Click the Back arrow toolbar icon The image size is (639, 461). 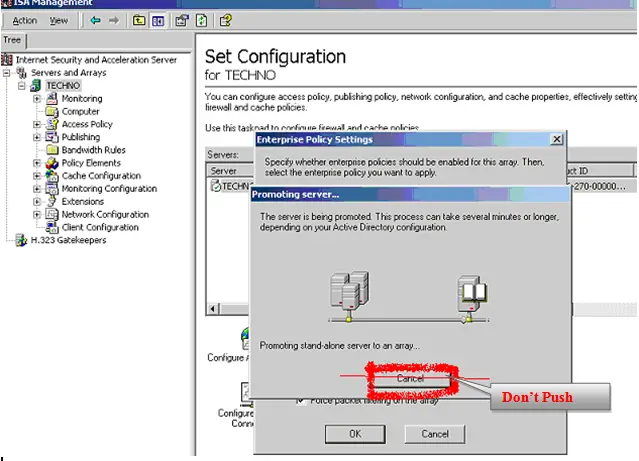(95, 20)
